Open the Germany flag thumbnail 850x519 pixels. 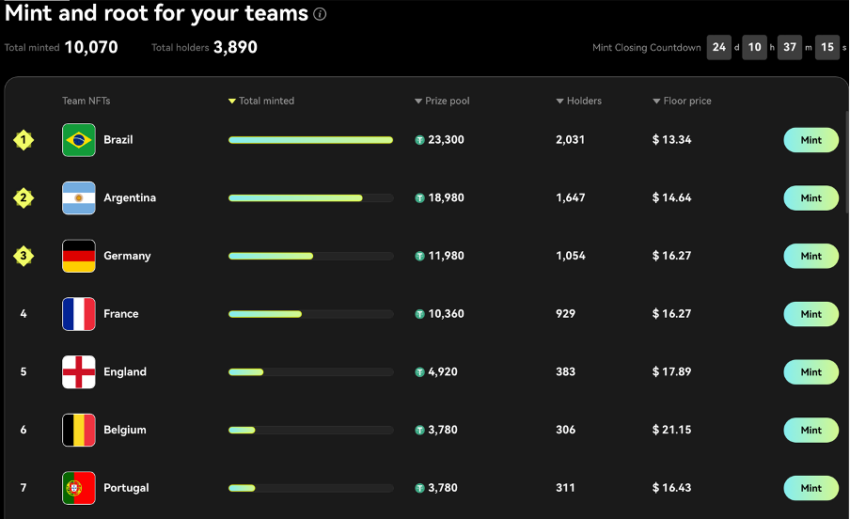(x=79, y=256)
